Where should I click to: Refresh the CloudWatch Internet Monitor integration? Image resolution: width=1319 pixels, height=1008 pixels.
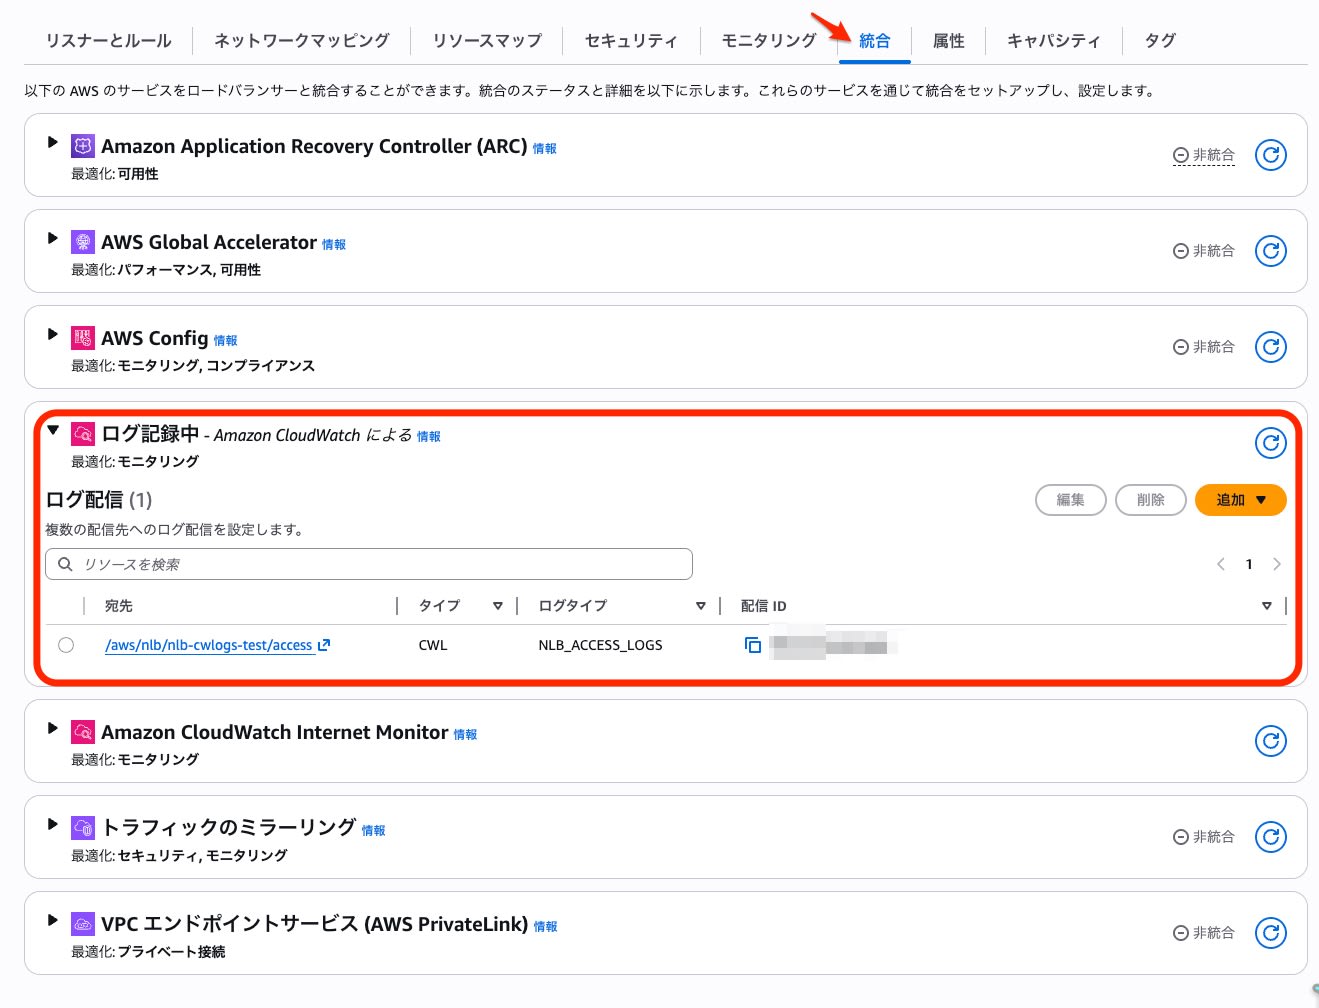(x=1270, y=741)
